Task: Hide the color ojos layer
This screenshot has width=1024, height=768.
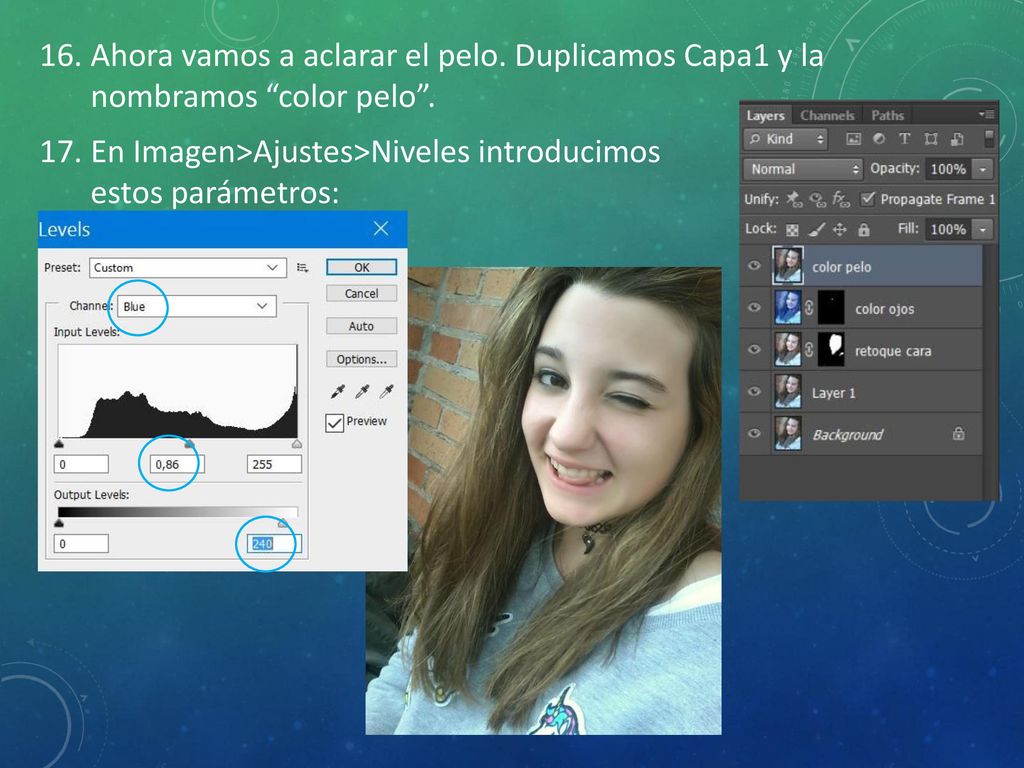Action: [754, 307]
